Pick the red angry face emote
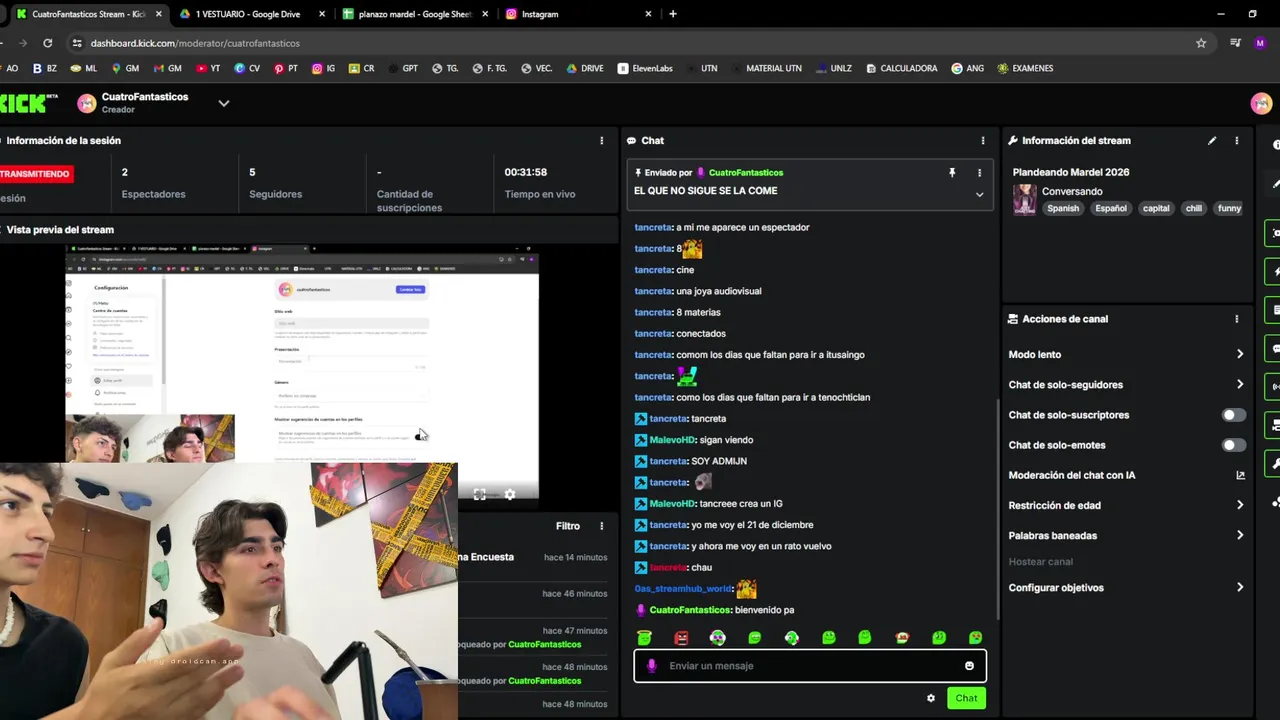The image size is (1280, 720). pos(681,638)
